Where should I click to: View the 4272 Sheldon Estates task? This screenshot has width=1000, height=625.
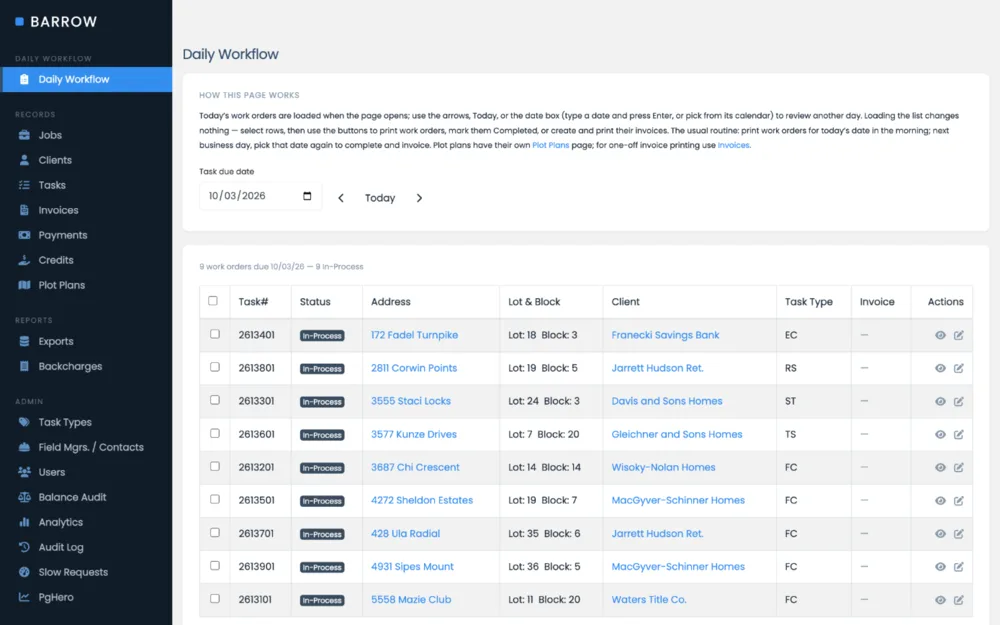(x=940, y=501)
